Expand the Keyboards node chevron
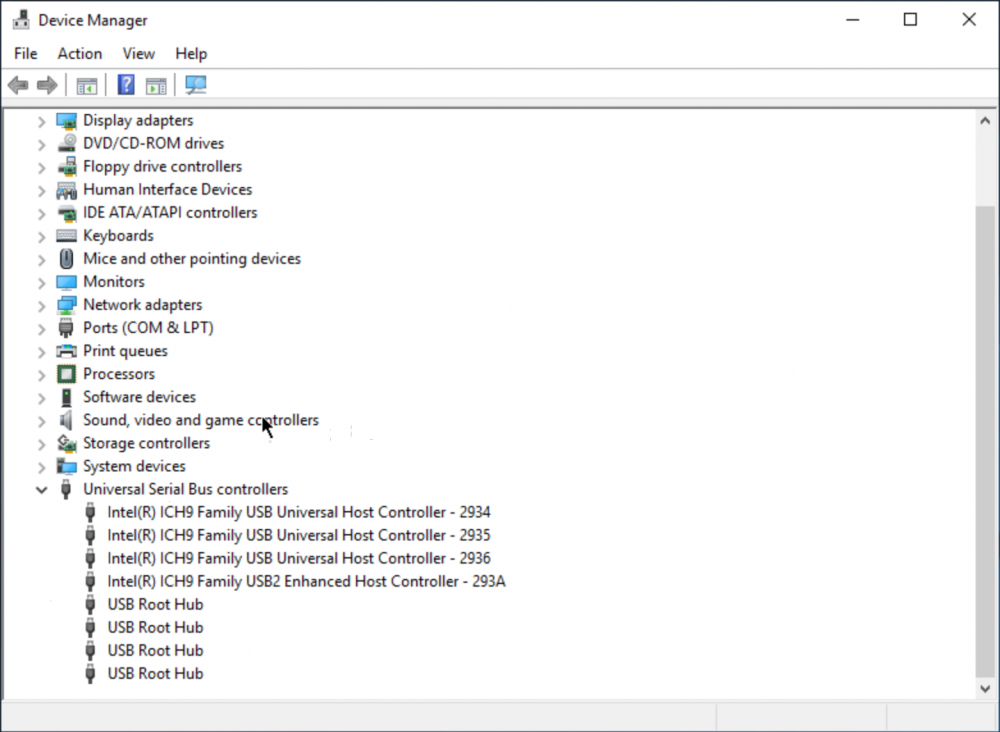The height and width of the screenshot is (732, 1000). tap(41, 237)
